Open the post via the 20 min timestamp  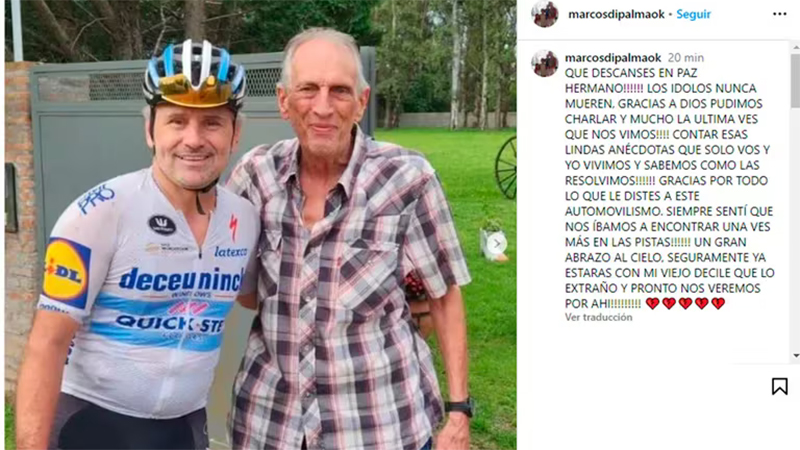[686, 58]
